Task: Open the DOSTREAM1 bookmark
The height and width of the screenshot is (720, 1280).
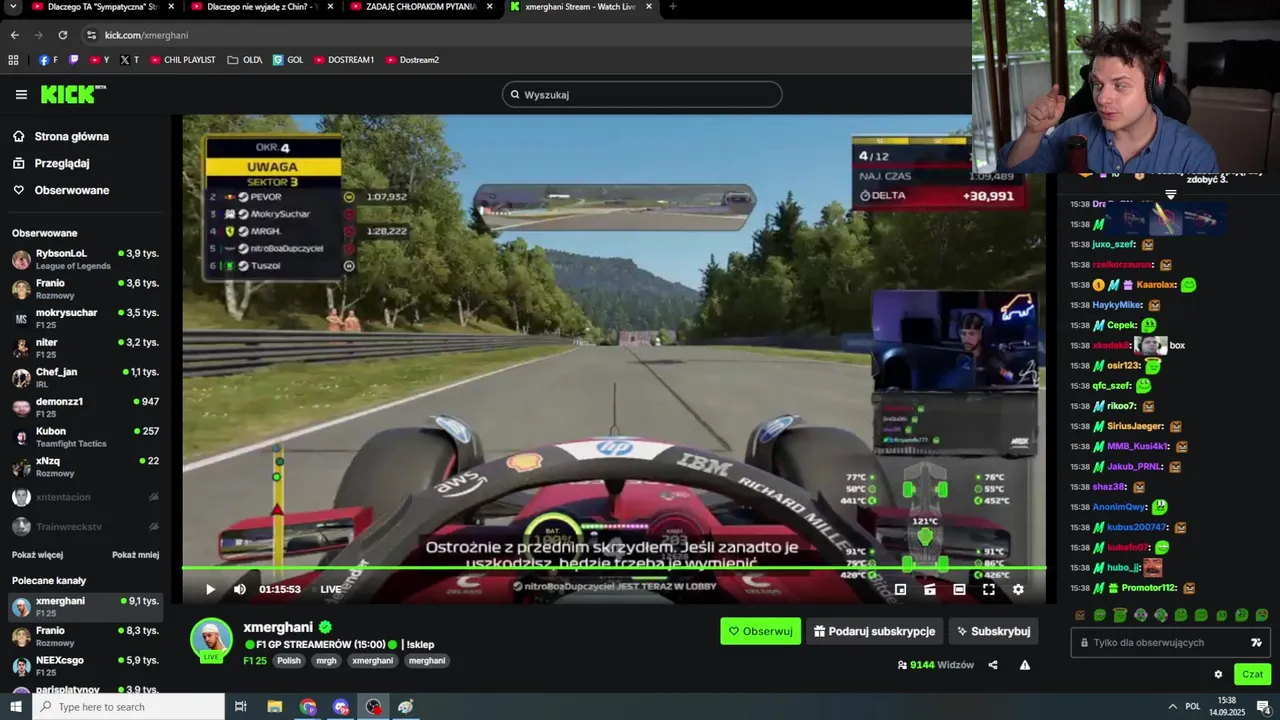Action: tap(344, 60)
